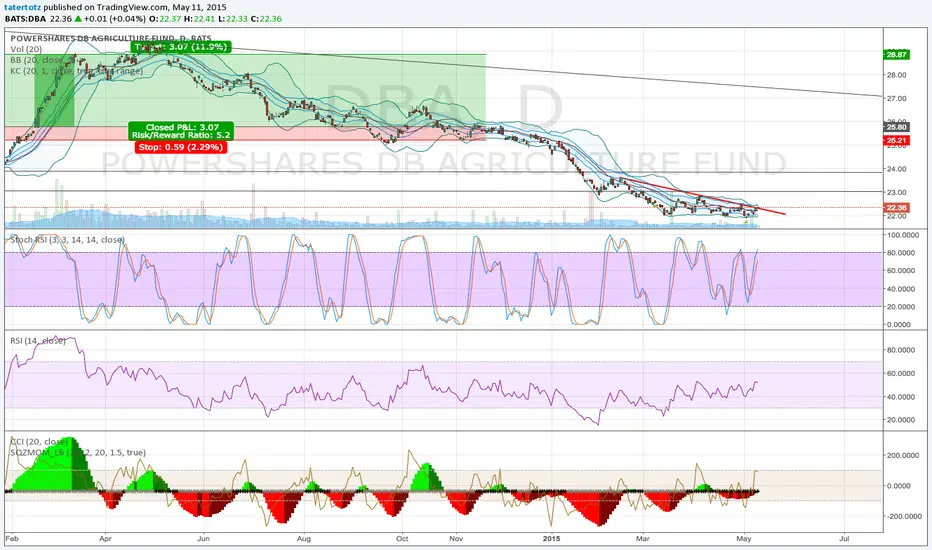Click the 24.00 price axis value
Viewport: 932px width, 550px height.
[896, 169]
